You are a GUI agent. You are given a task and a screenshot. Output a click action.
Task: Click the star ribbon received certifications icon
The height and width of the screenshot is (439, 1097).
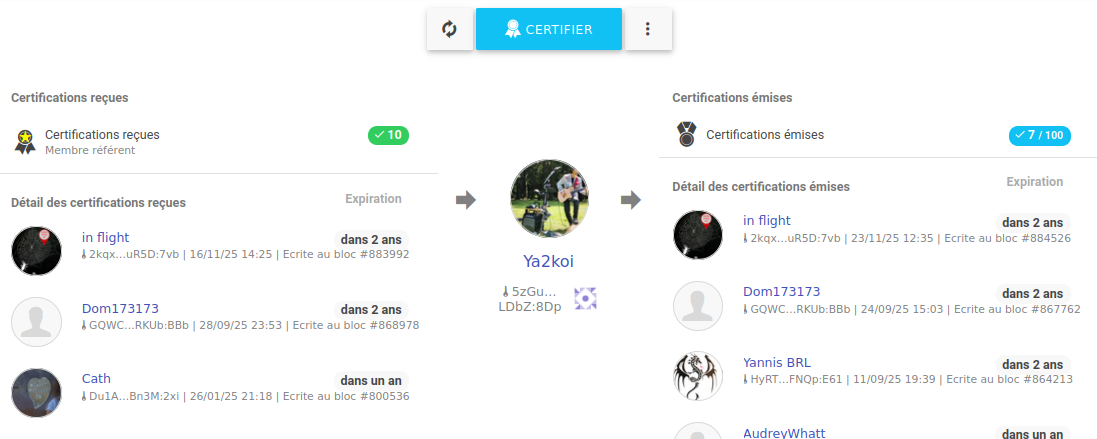pos(25,141)
